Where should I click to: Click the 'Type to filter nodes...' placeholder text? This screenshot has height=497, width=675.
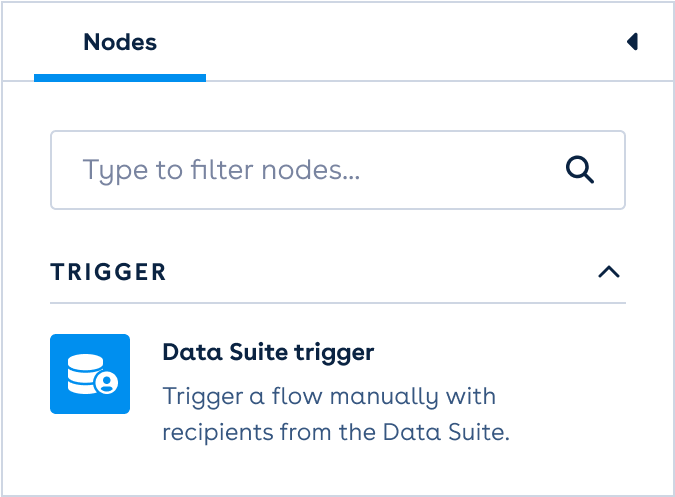pos(221,169)
